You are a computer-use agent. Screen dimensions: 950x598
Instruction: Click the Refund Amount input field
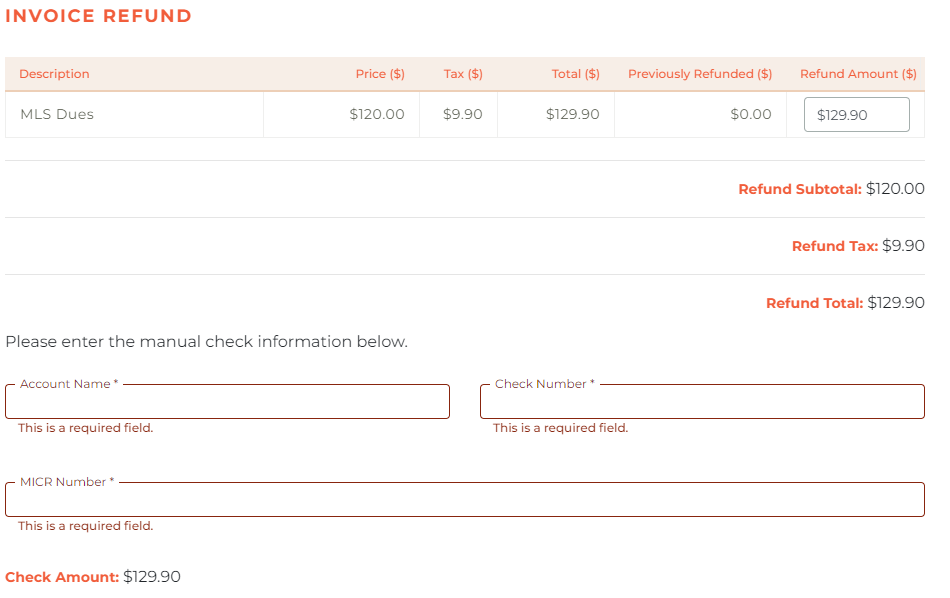[856, 115]
